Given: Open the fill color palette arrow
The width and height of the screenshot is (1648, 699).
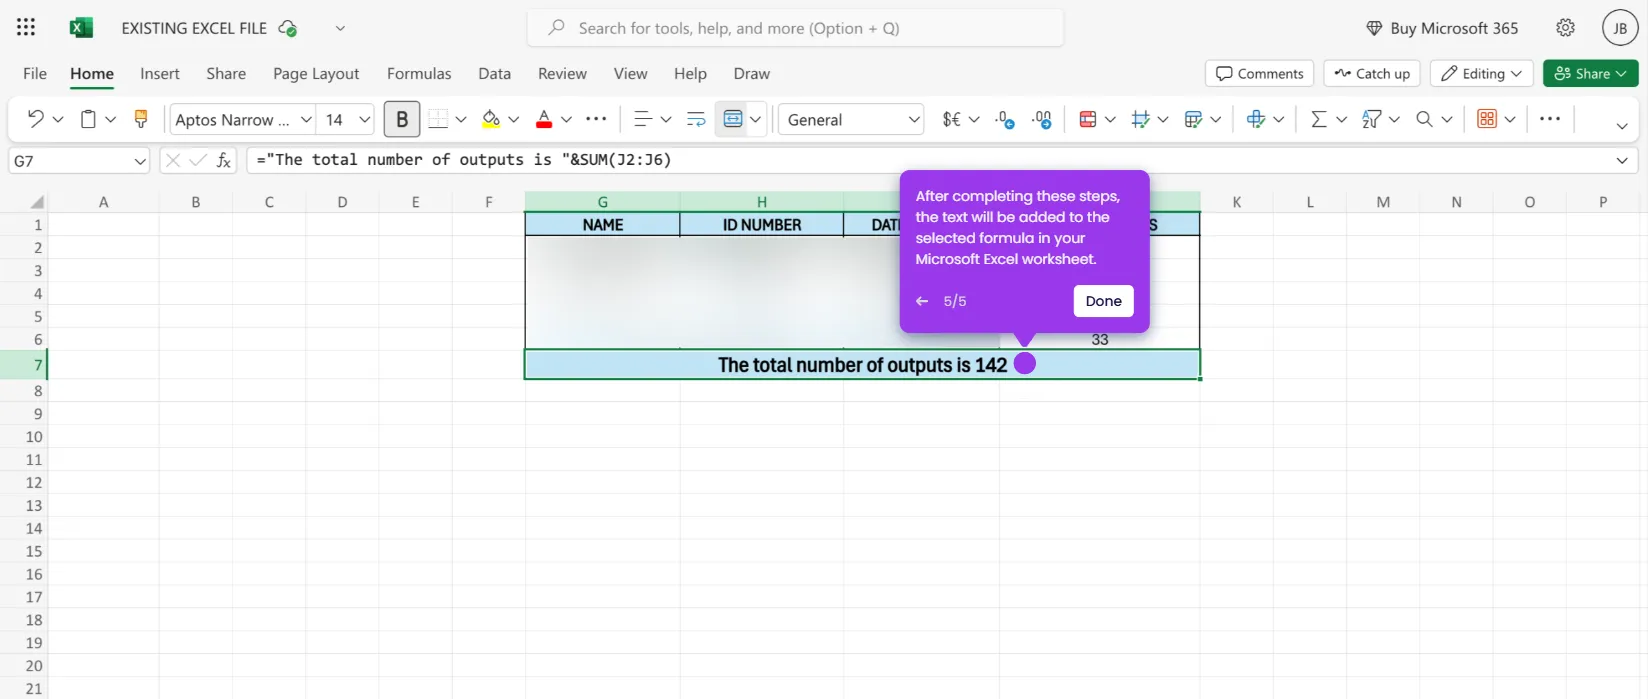Looking at the screenshot, I should 513,119.
